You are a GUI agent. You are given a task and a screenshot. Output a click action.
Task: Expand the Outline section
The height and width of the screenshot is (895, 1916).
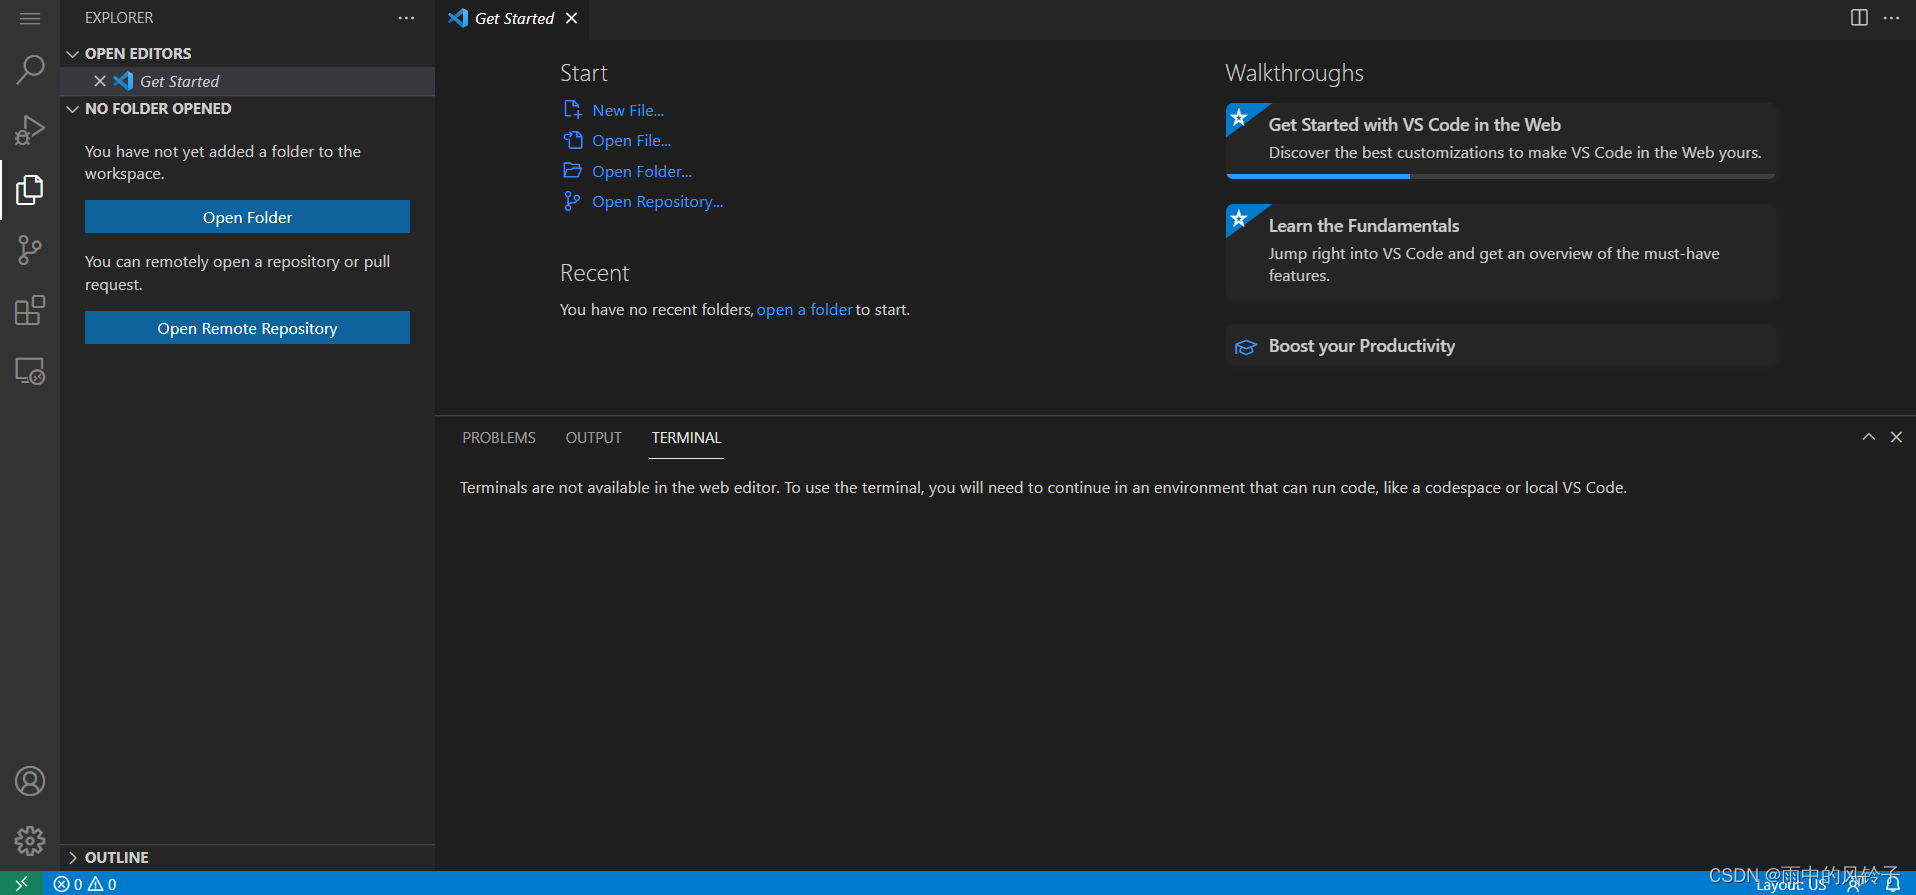pos(247,858)
